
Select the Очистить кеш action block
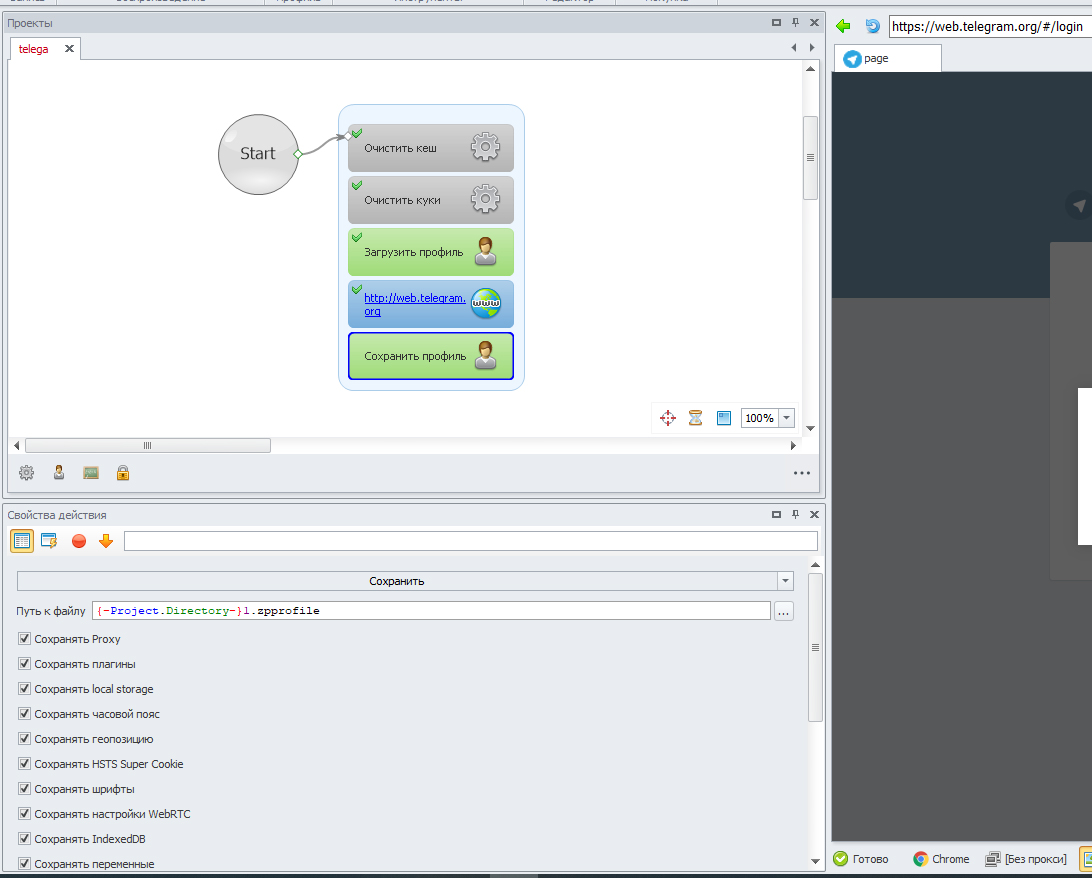(430, 148)
